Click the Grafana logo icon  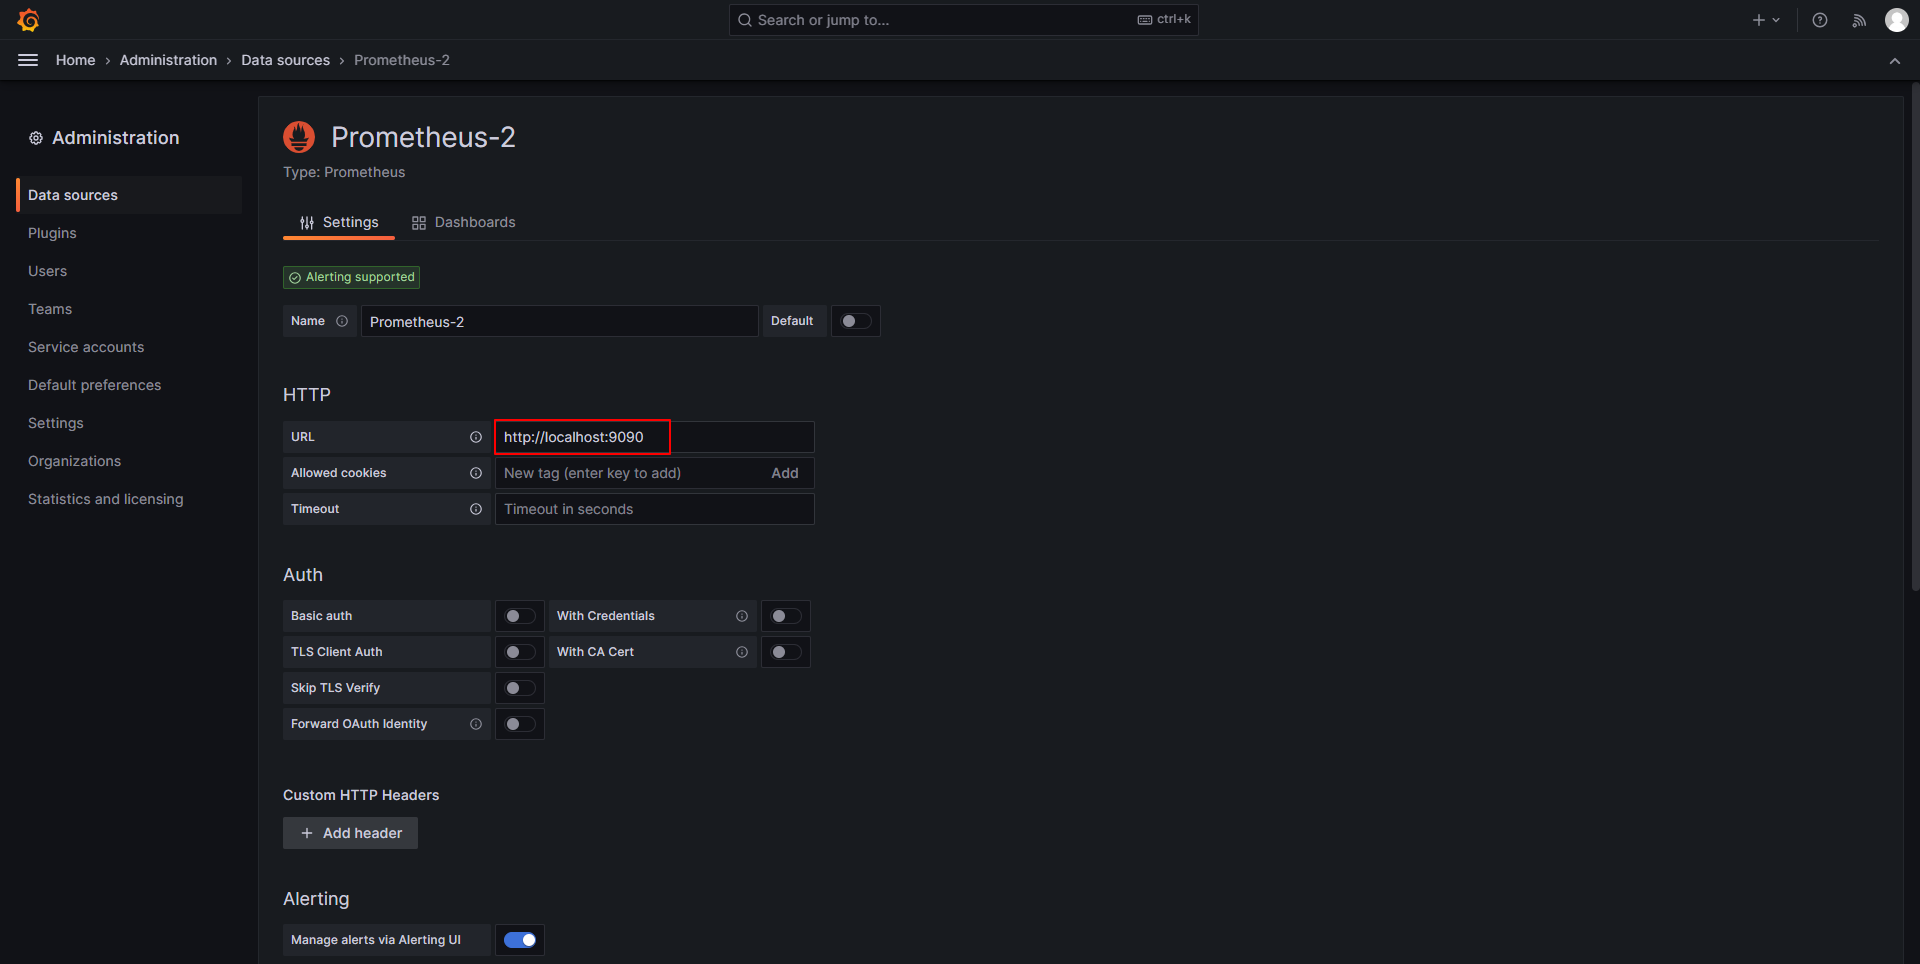pyautogui.click(x=28, y=20)
